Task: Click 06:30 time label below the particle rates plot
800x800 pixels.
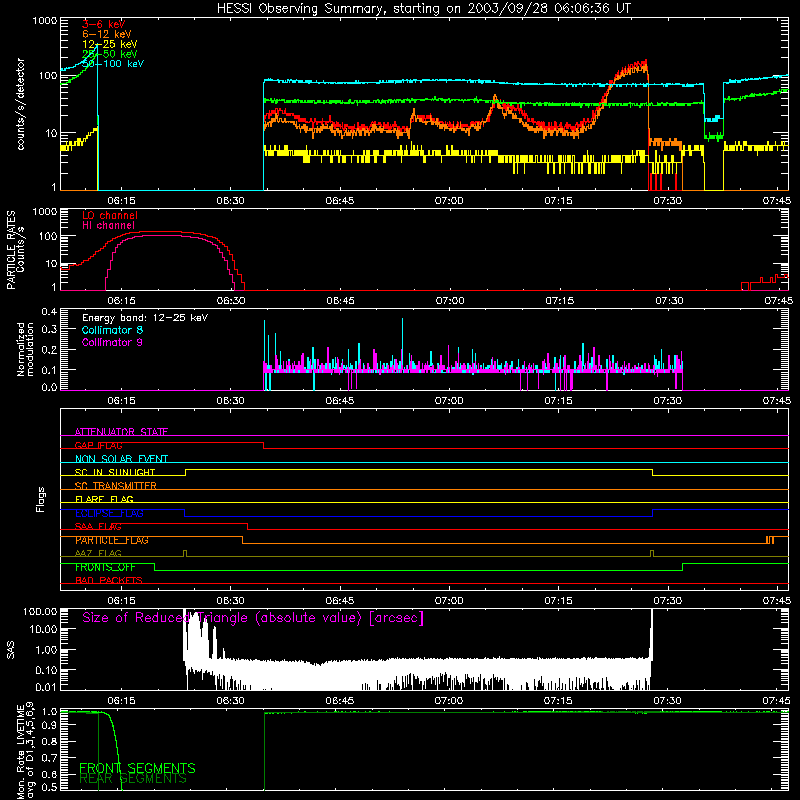Action: 231,301
